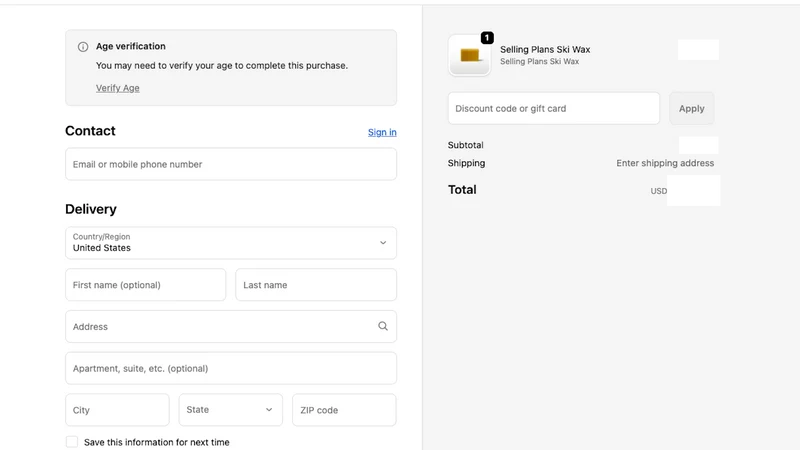Viewport: 800px width, 450px height.
Task: Select the Country/Region United States field
Action: (231, 243)
